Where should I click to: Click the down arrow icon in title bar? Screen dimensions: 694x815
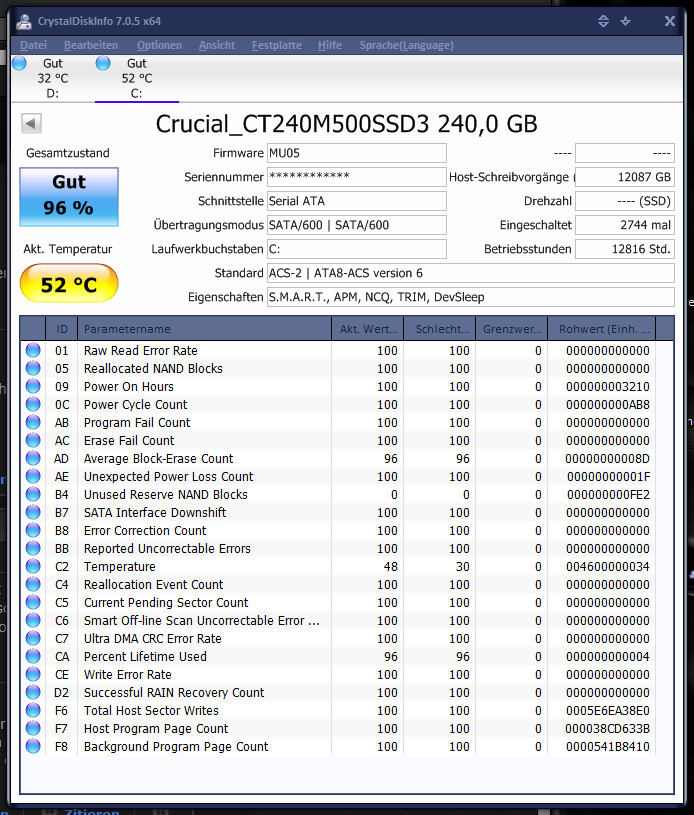[x=625, y=21]
